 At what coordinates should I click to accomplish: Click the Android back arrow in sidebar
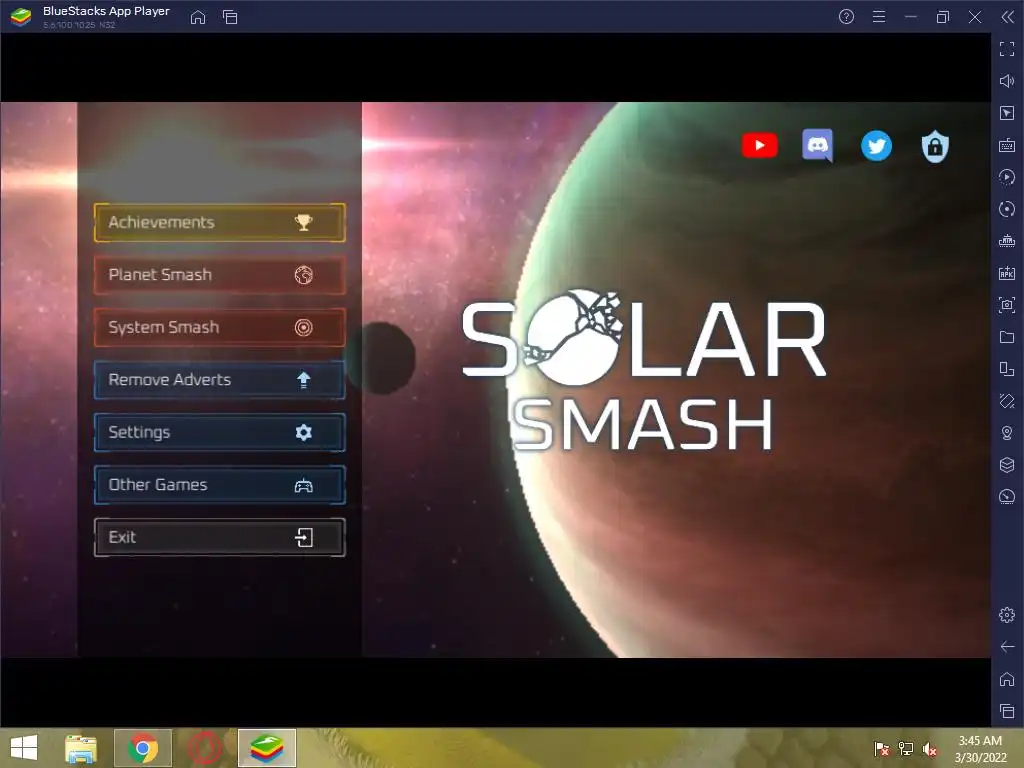pyautogui.click(x=1007, y=647)
